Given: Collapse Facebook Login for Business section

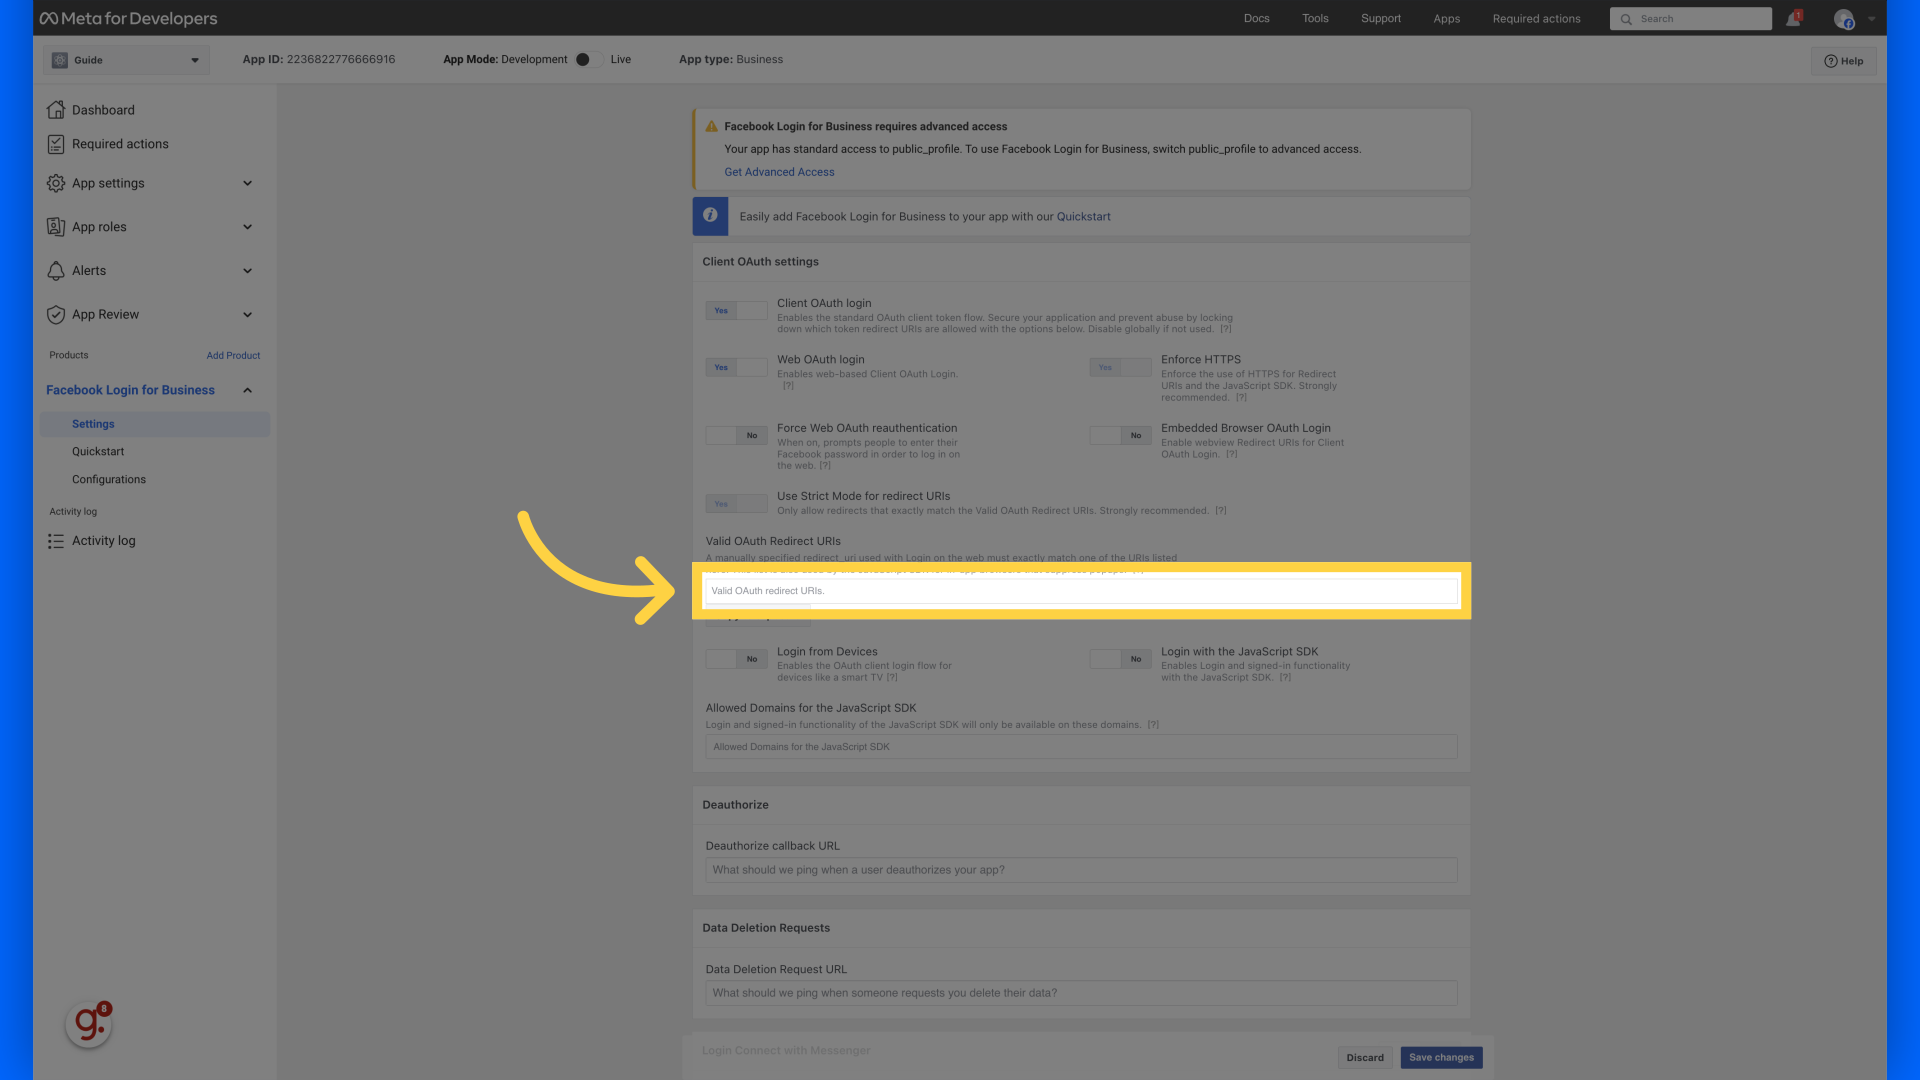Looking at the screenshot, I should (x=248, y=390).
